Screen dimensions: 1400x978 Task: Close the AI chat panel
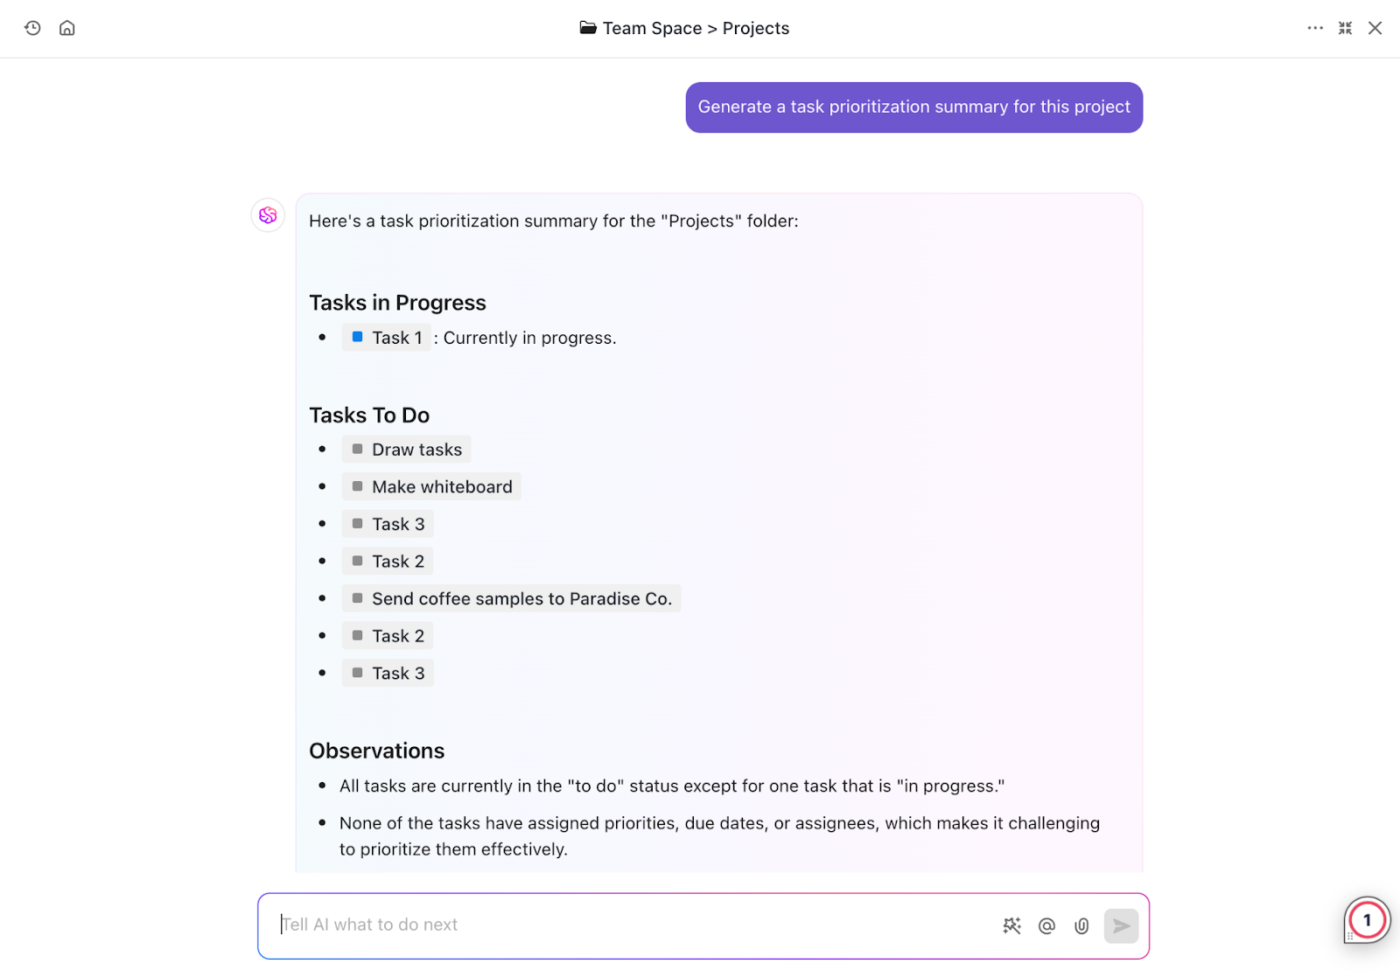click(x=1375, y=28)
